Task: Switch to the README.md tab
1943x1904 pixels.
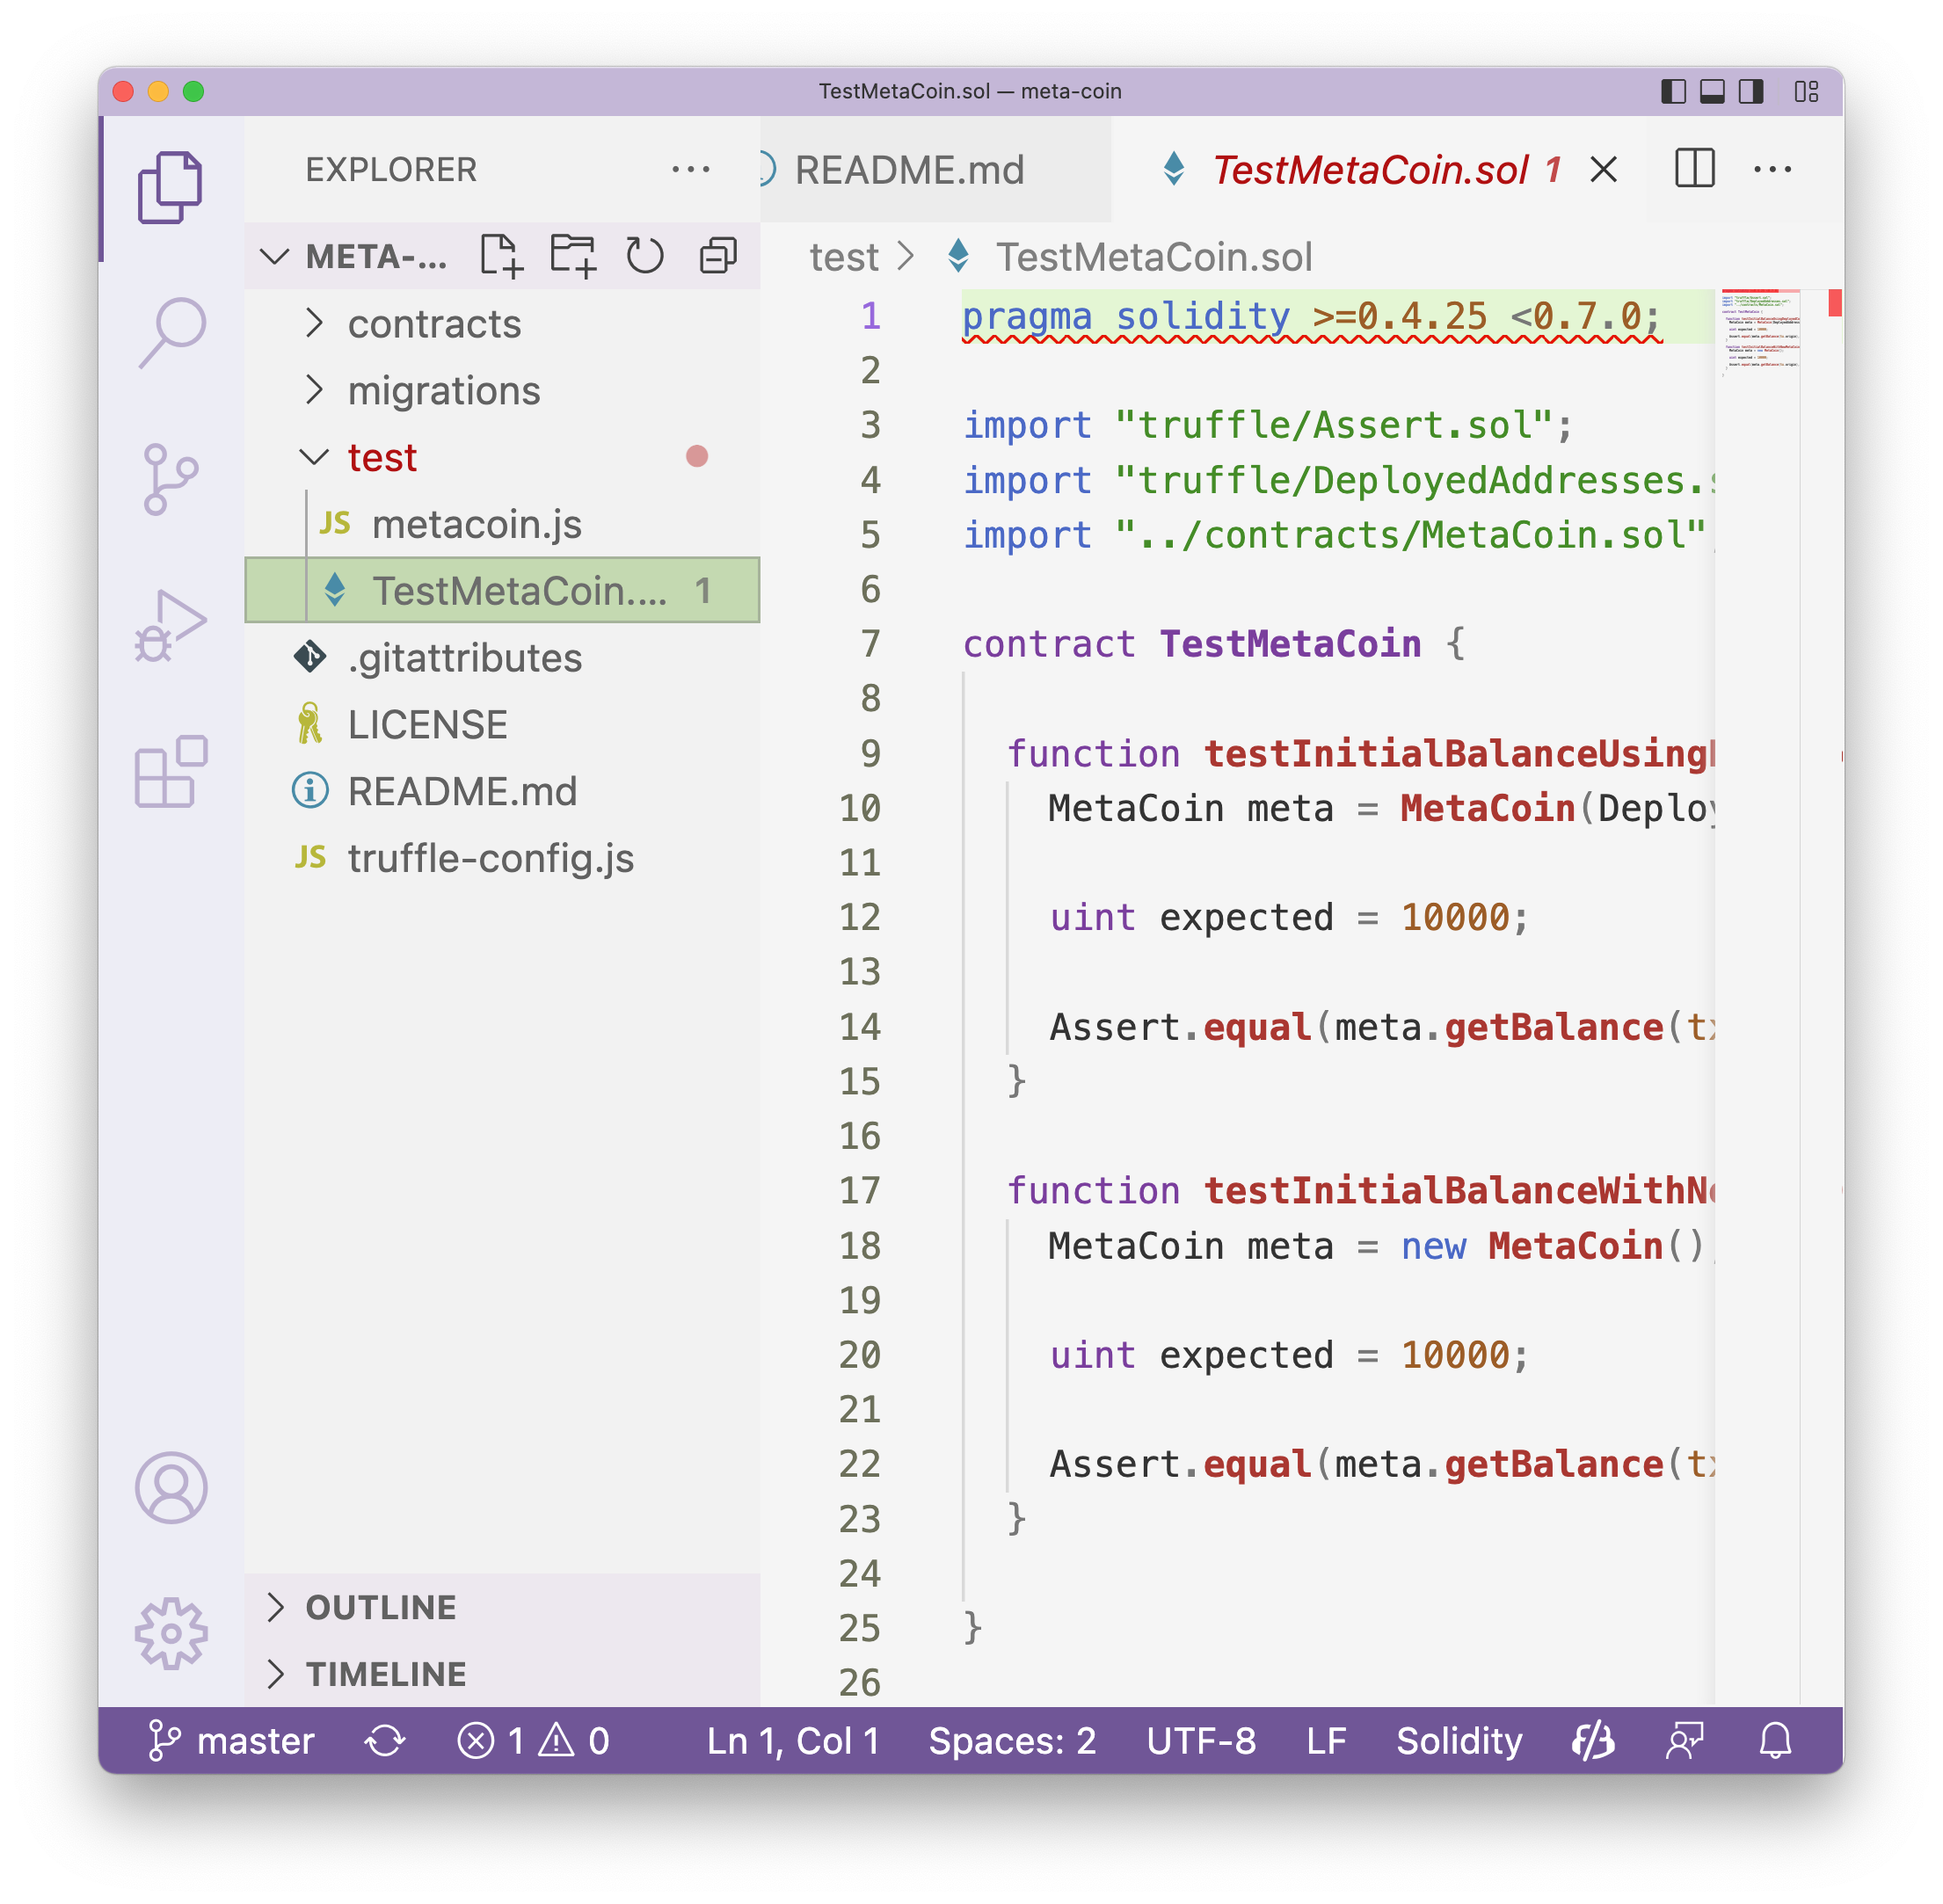Action: (908, 170)
